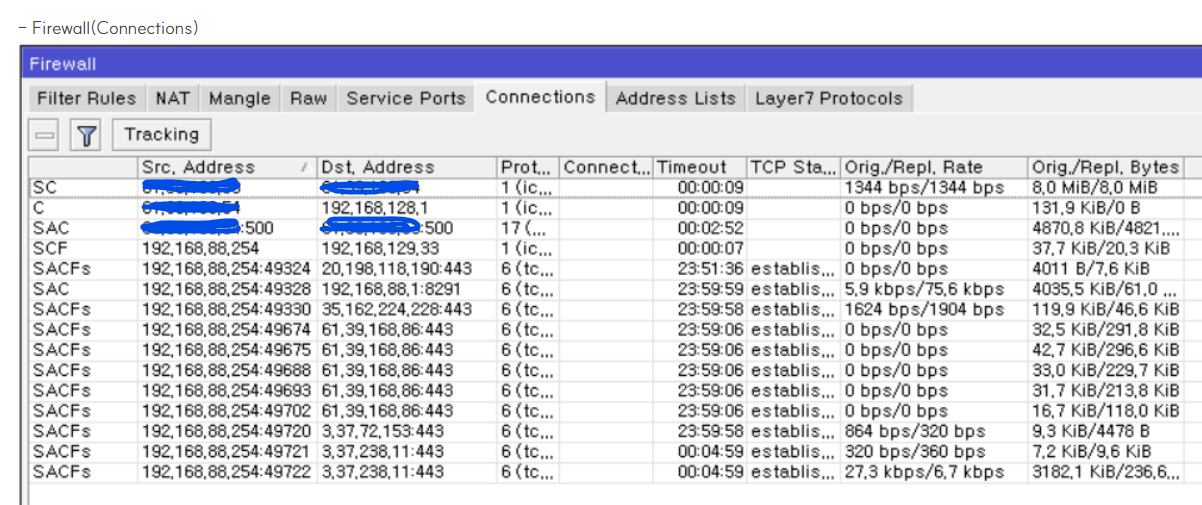Go to the Raw tab
The image size is (1202, 505).
308,98
